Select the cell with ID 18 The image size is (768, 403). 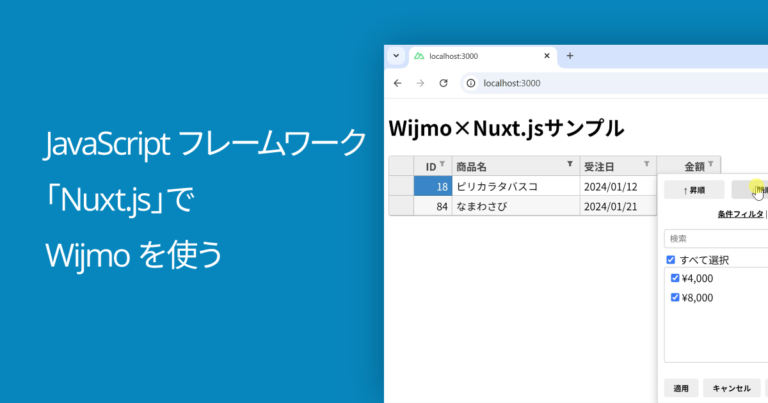click(x=433, y=186)
